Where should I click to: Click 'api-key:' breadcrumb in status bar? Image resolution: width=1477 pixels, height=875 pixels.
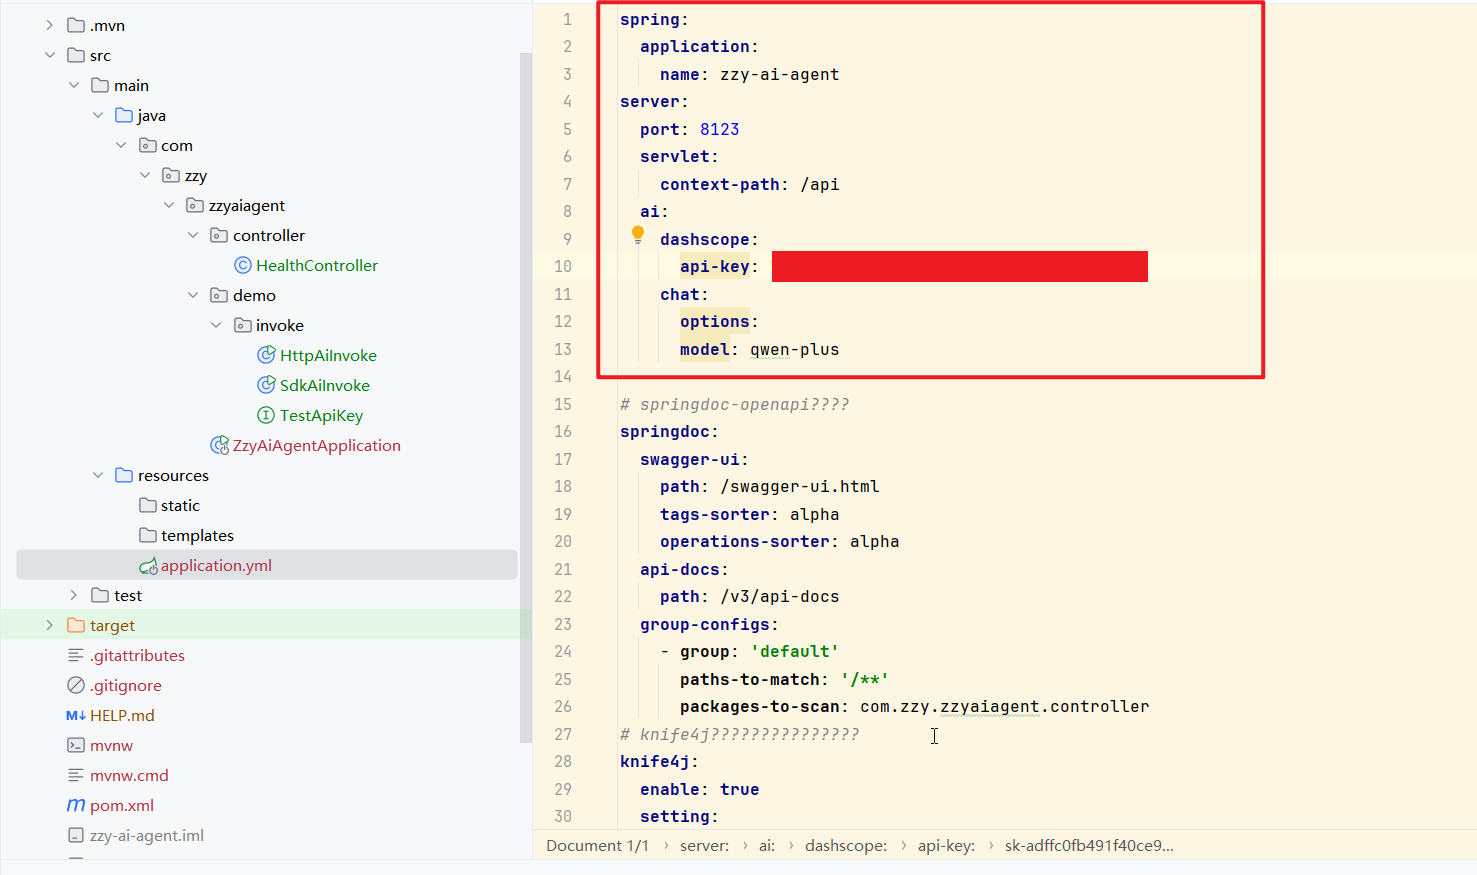[946, 845]
